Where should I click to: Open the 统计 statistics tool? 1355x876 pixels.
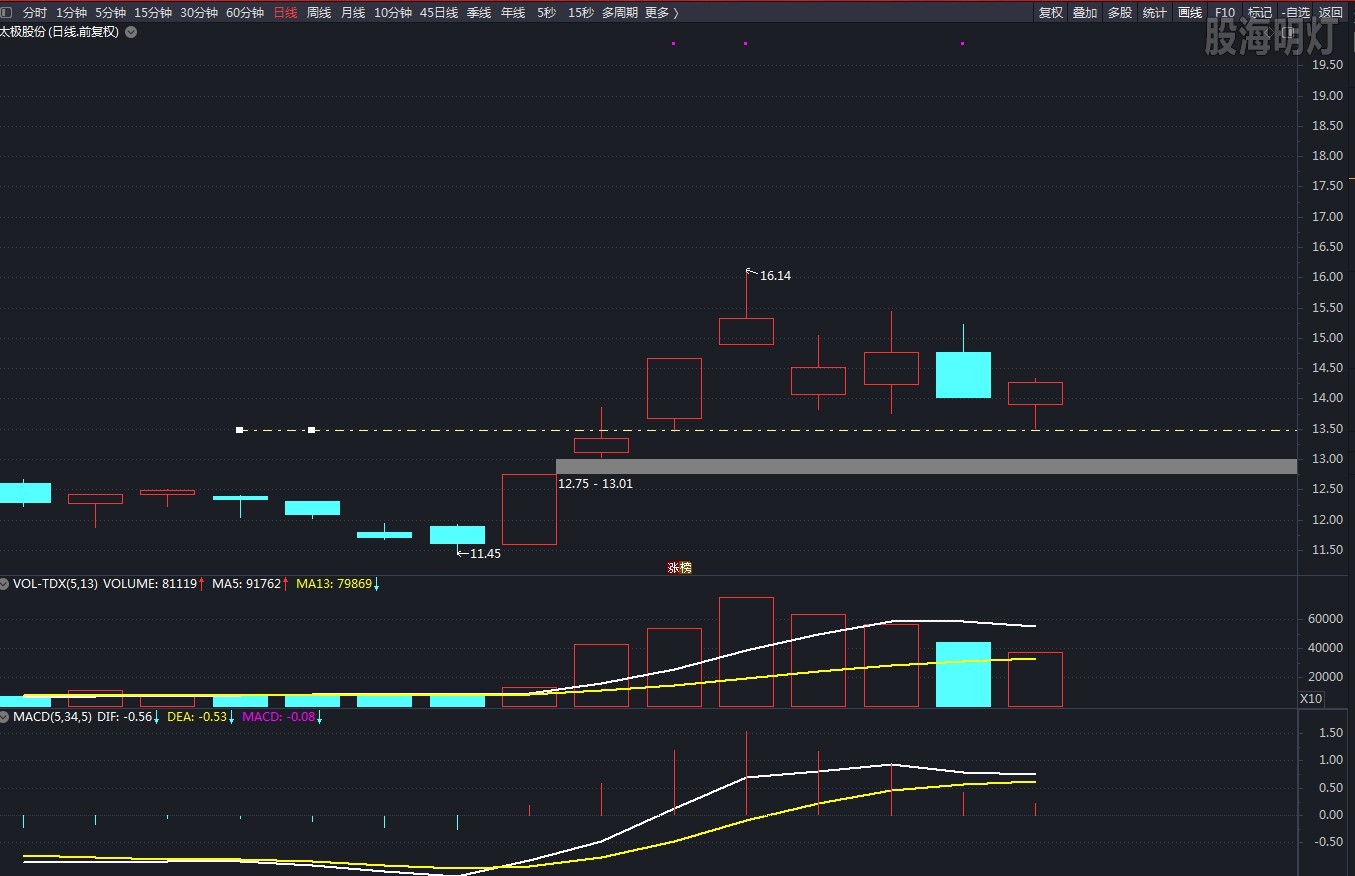[x=1155, y=13]
